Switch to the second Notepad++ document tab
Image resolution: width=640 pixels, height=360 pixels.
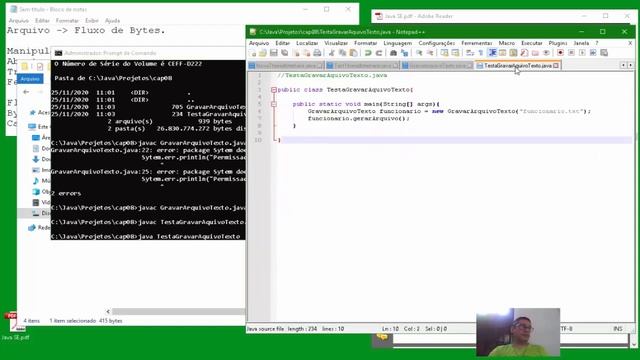coord(362,66)
